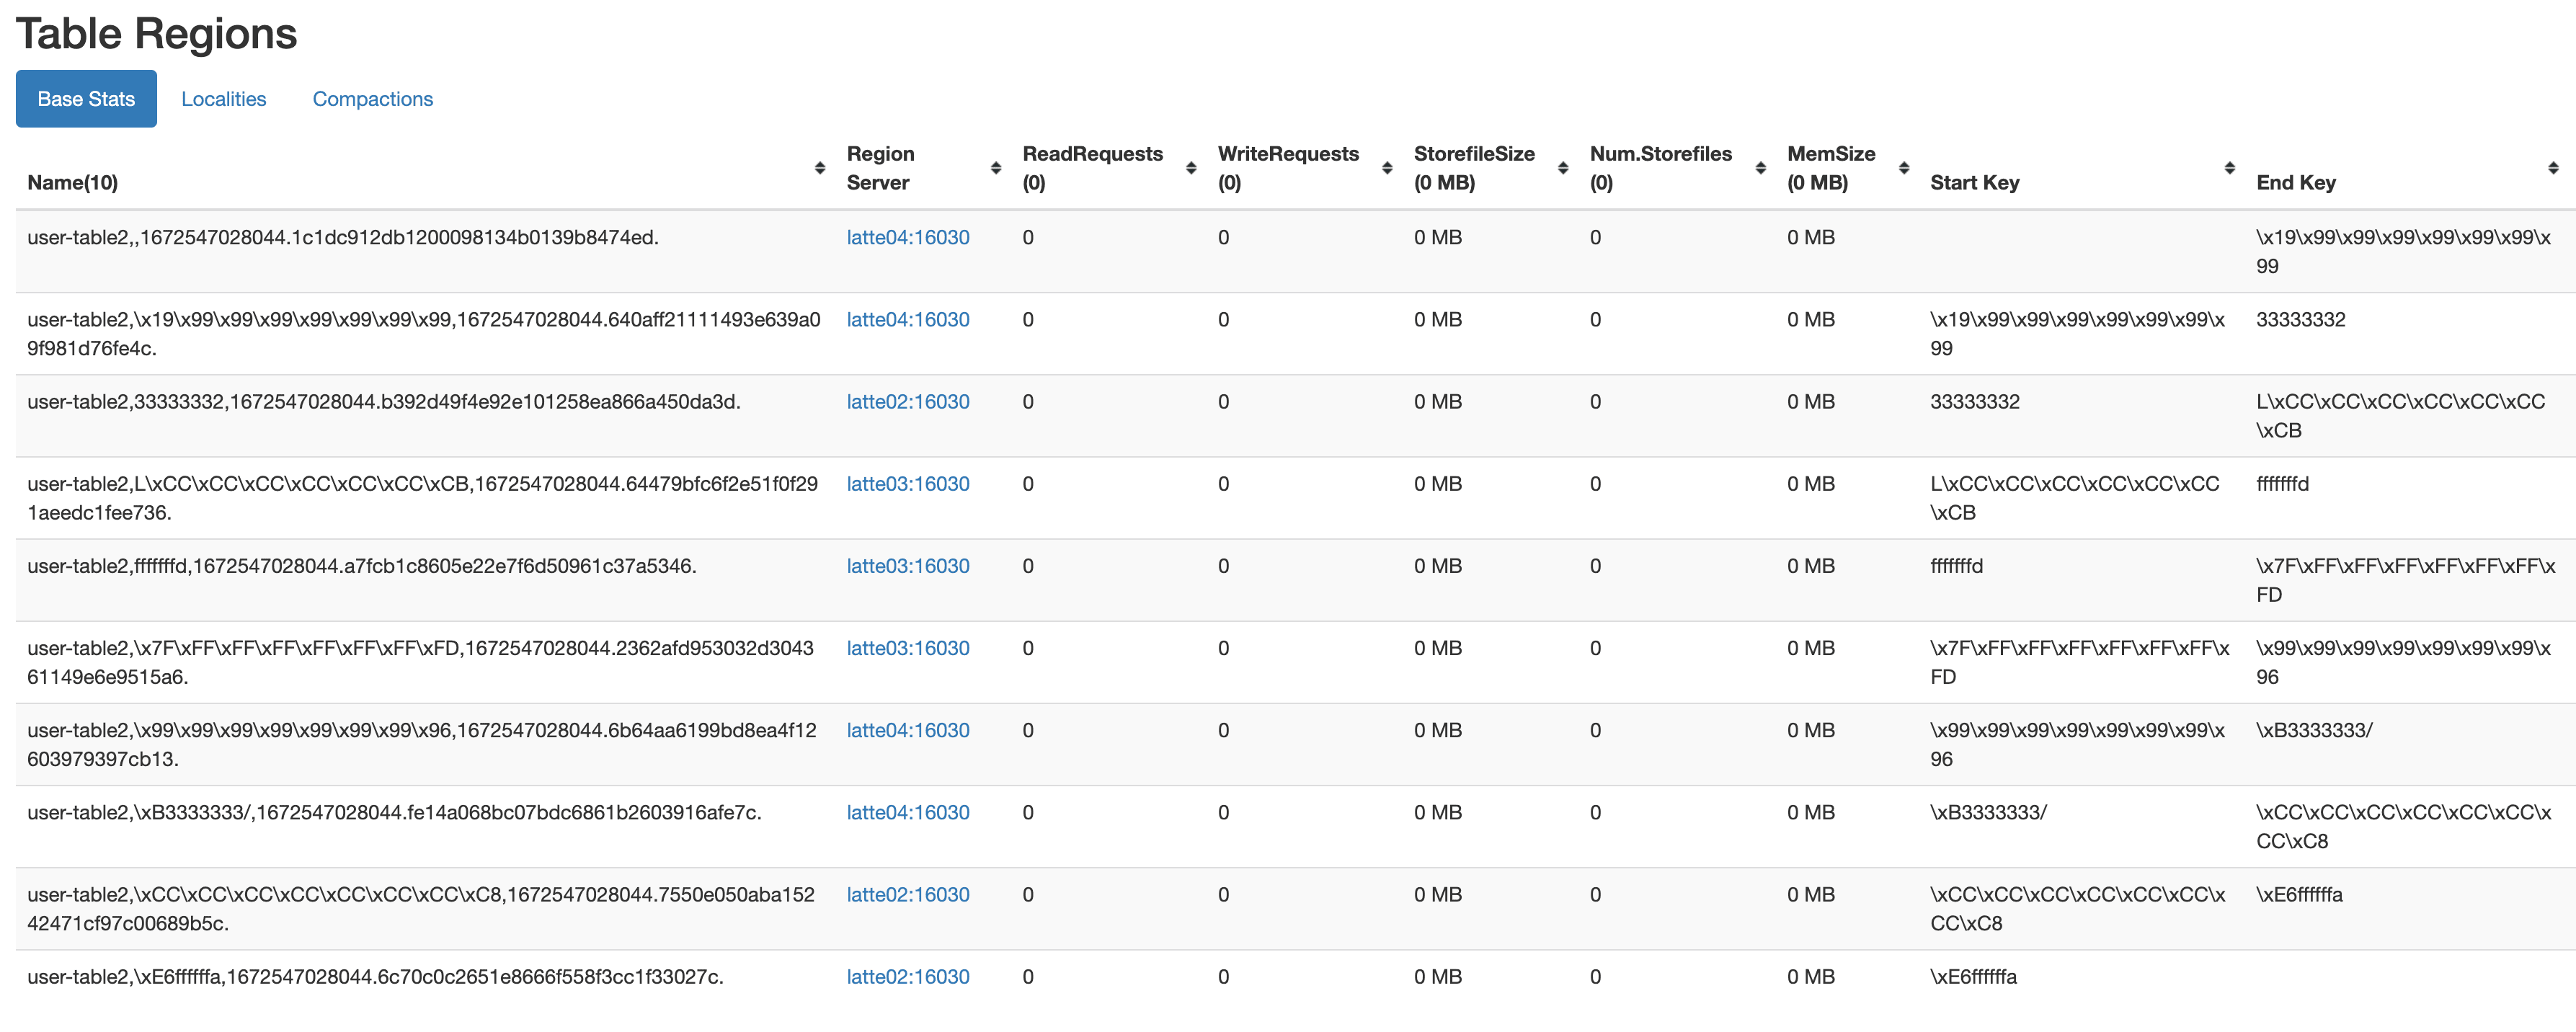
Task: Click latte04:16030 link for \xB3333333/ region
Action: coord(907,813)
